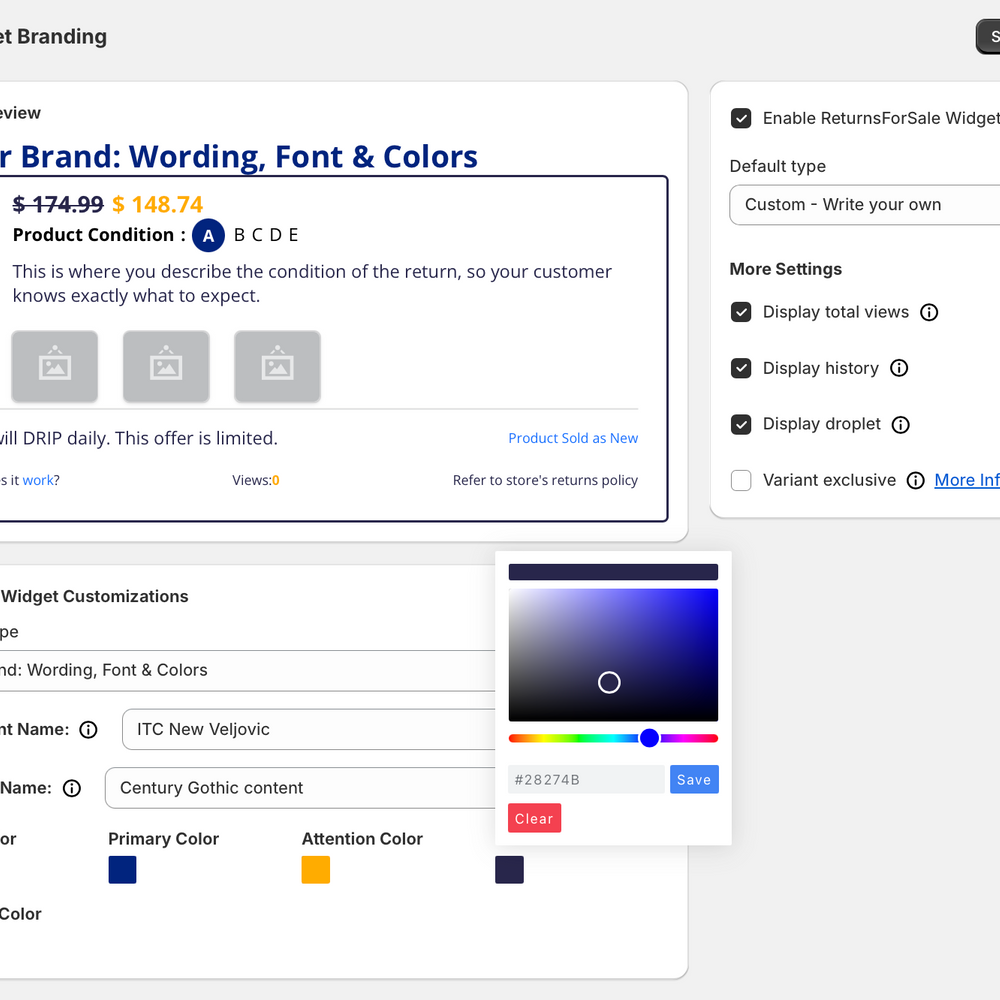This screenshot has width=1000, height=1000.
Task: Open the Default type dropdown
Action: pyautogui.click(x=865, y=205)
